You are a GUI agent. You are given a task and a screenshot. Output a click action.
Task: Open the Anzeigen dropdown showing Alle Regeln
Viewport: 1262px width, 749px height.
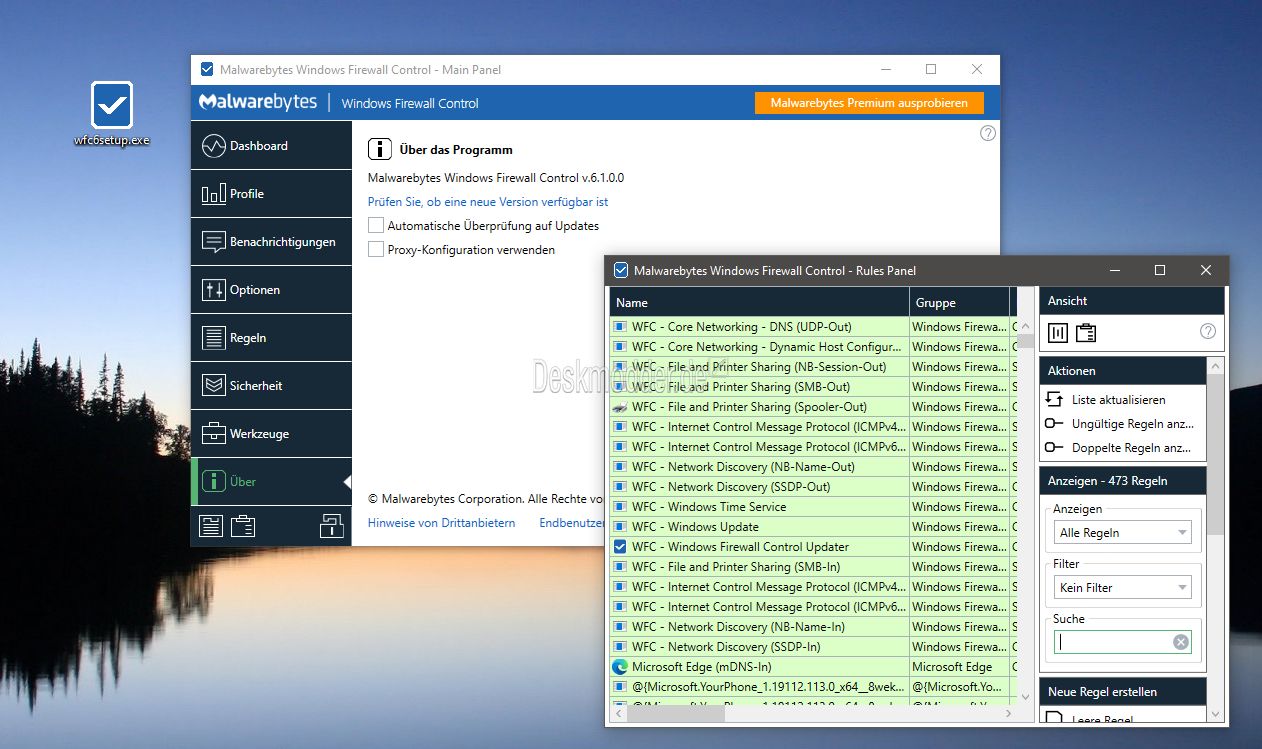1123,533
